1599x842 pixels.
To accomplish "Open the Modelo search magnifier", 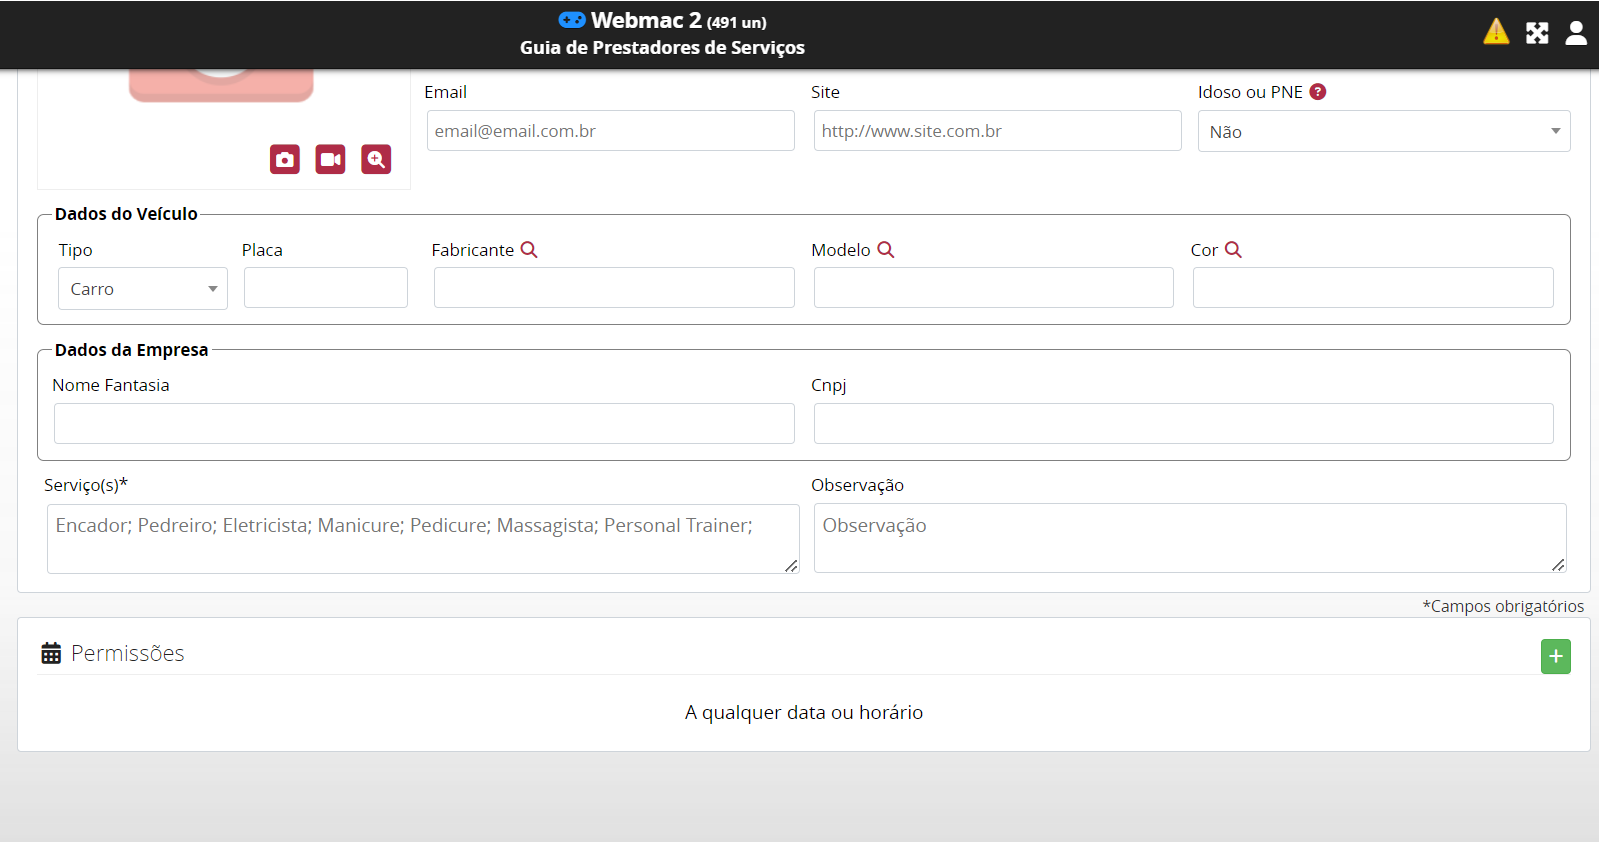I will click(x=886, y=250).
